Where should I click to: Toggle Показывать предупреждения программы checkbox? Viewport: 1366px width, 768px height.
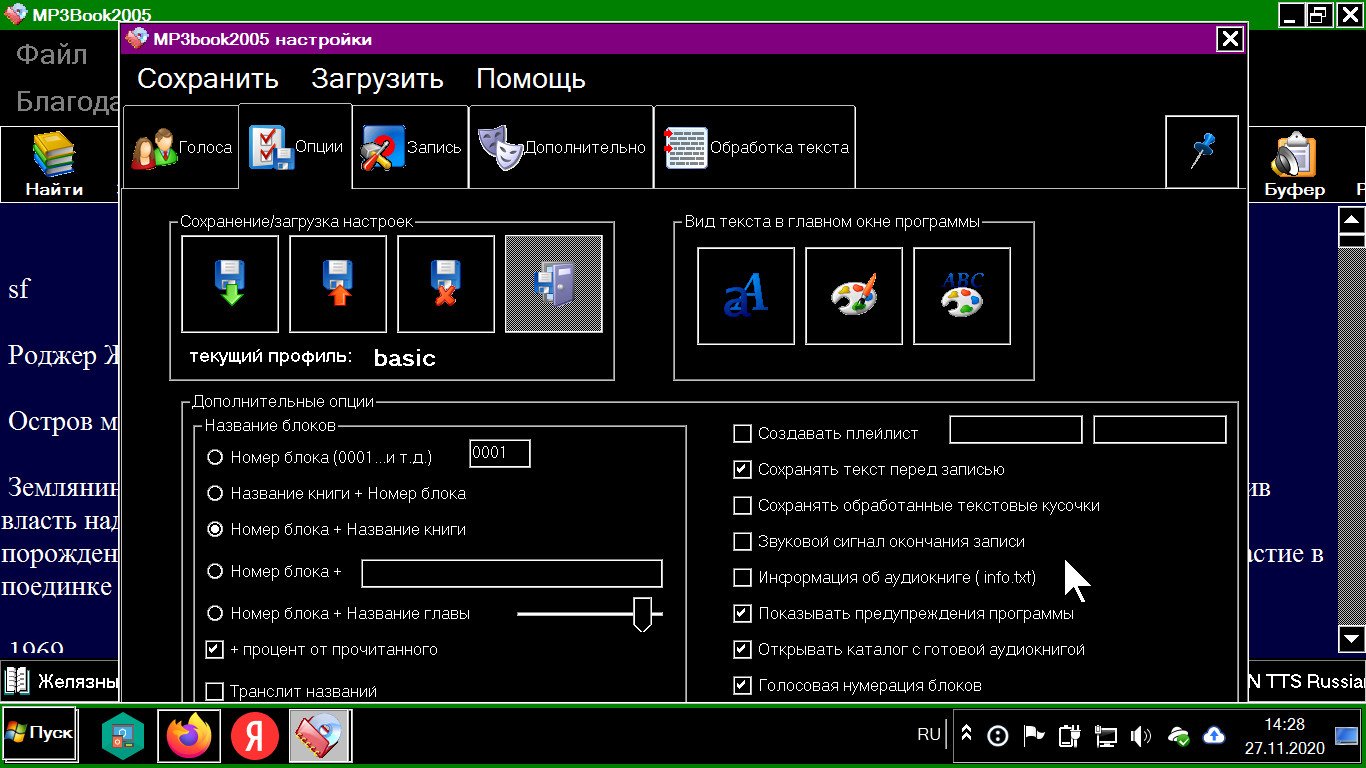click(x=742, y=614)
